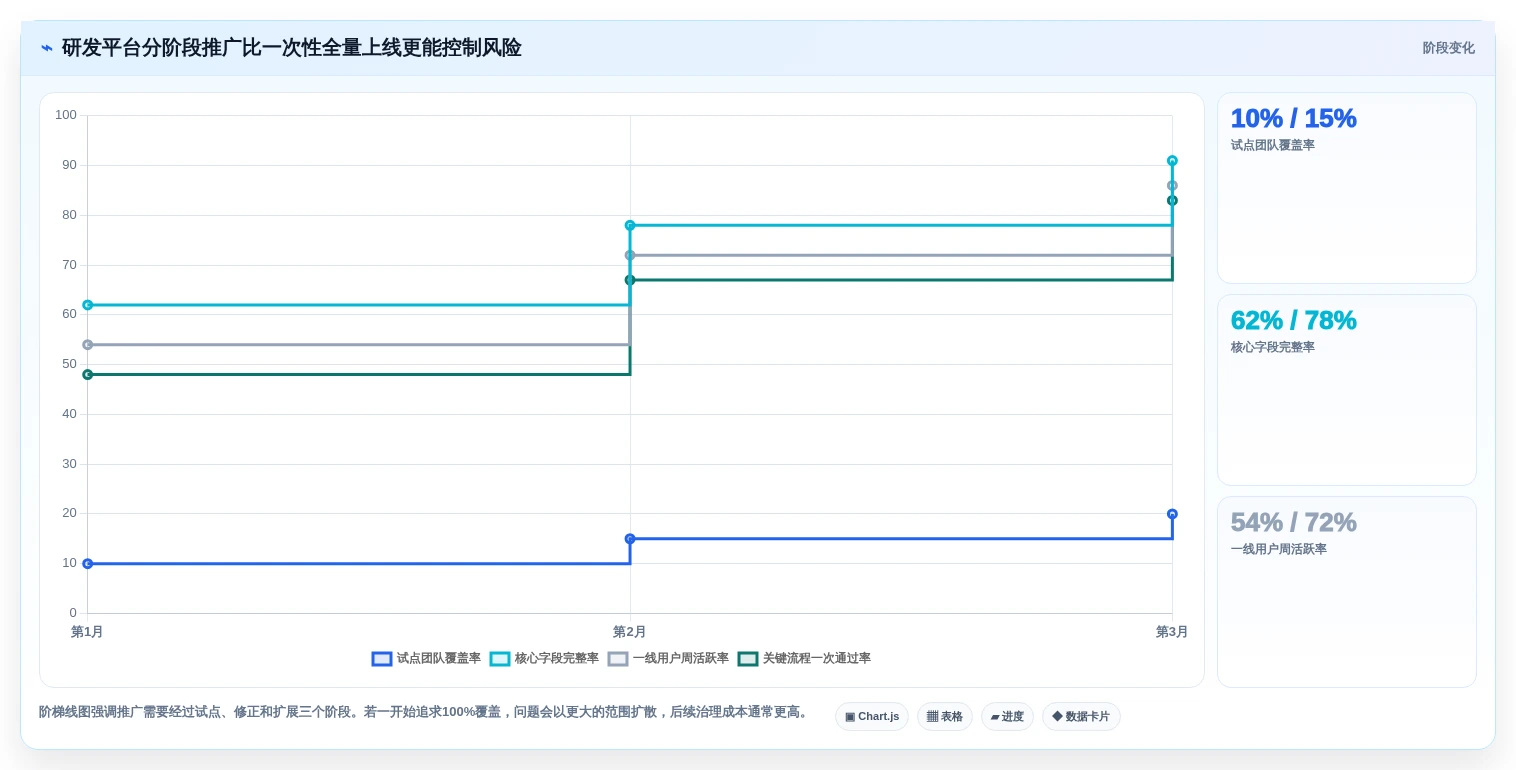Click the 进度 tag
The image size is (1516, 770).
(1007, 717)
